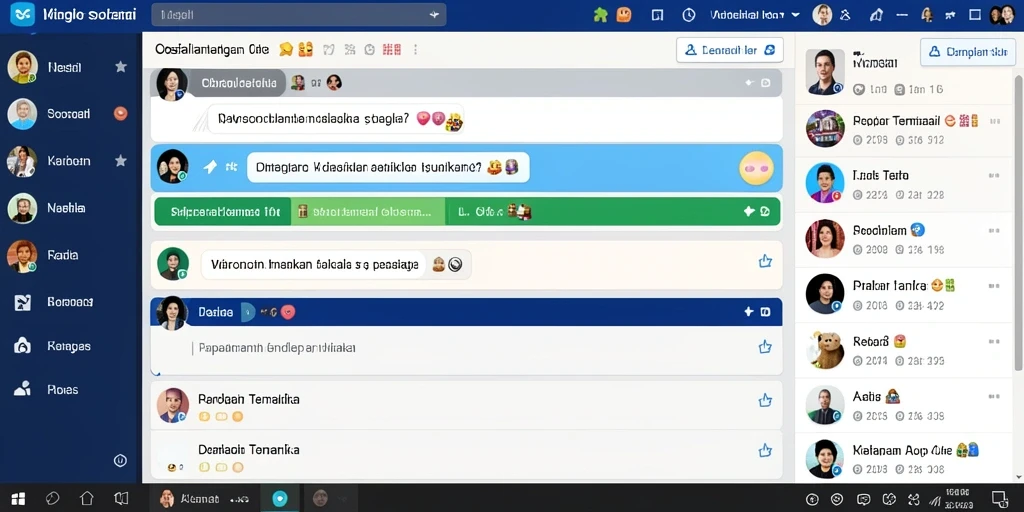Click the green puzzle piece icon in the header
The height and width of the screenshot is (512, 1024).
pos(601,14)
